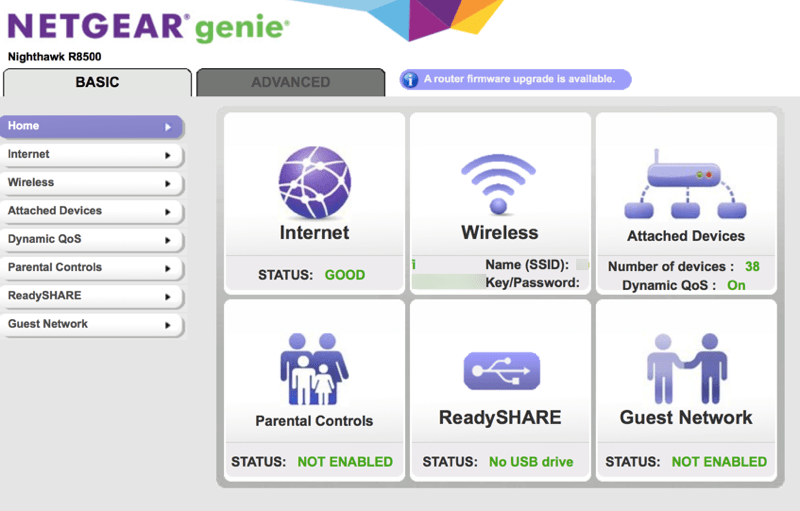Click the arrow on sidebar ReadySHARE item
This screenshot has height=511, width=800.
(168, 297)
